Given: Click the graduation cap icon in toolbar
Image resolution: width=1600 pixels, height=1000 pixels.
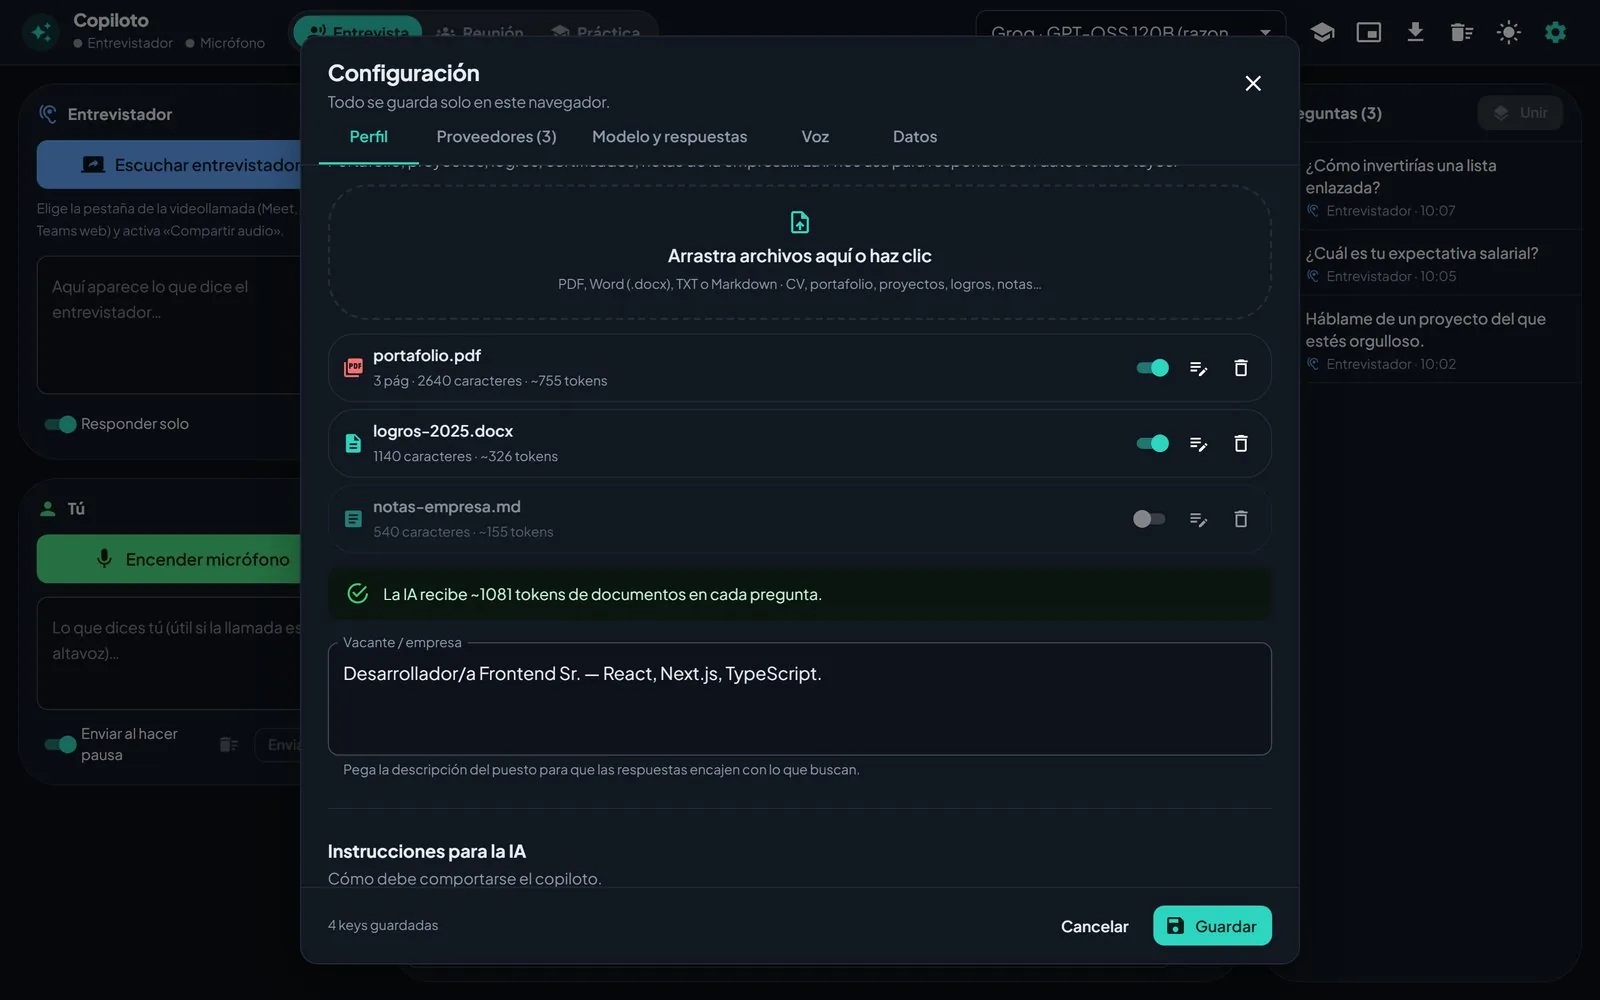Looking at the screenshot, I should [x=1322, y=32].
